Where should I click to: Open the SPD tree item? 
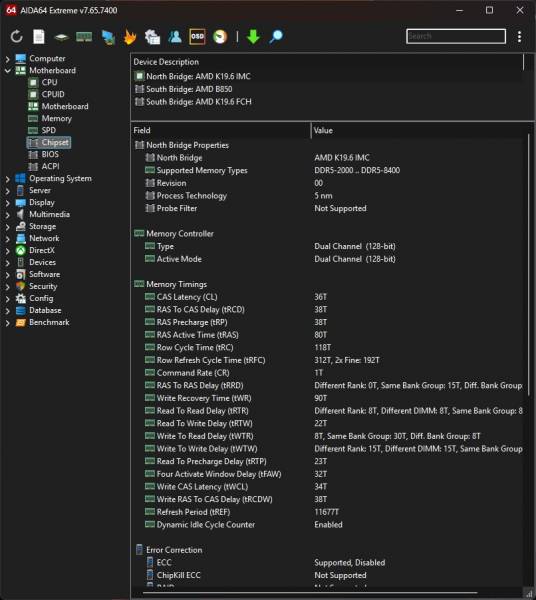42,130
